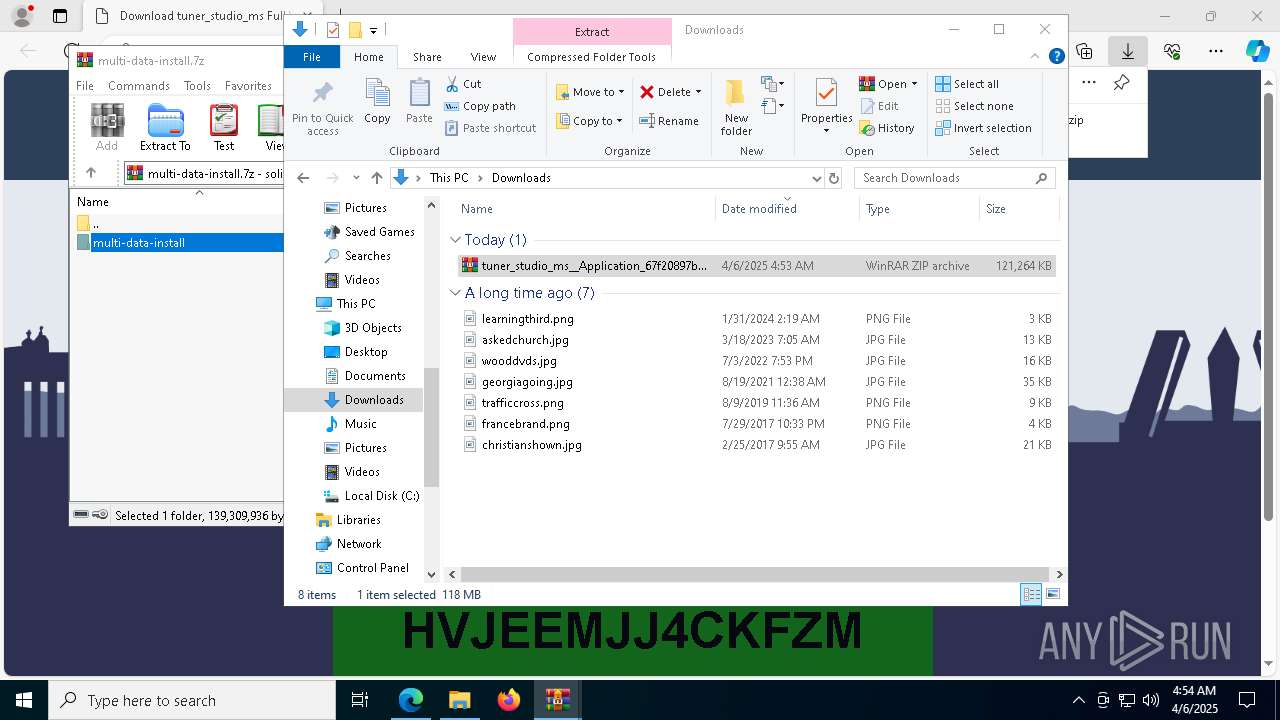Image resolution: width=1280 pixels, height=720 pixels.
Task: Click the Help question mark icon
Action: coord(1056,57)
